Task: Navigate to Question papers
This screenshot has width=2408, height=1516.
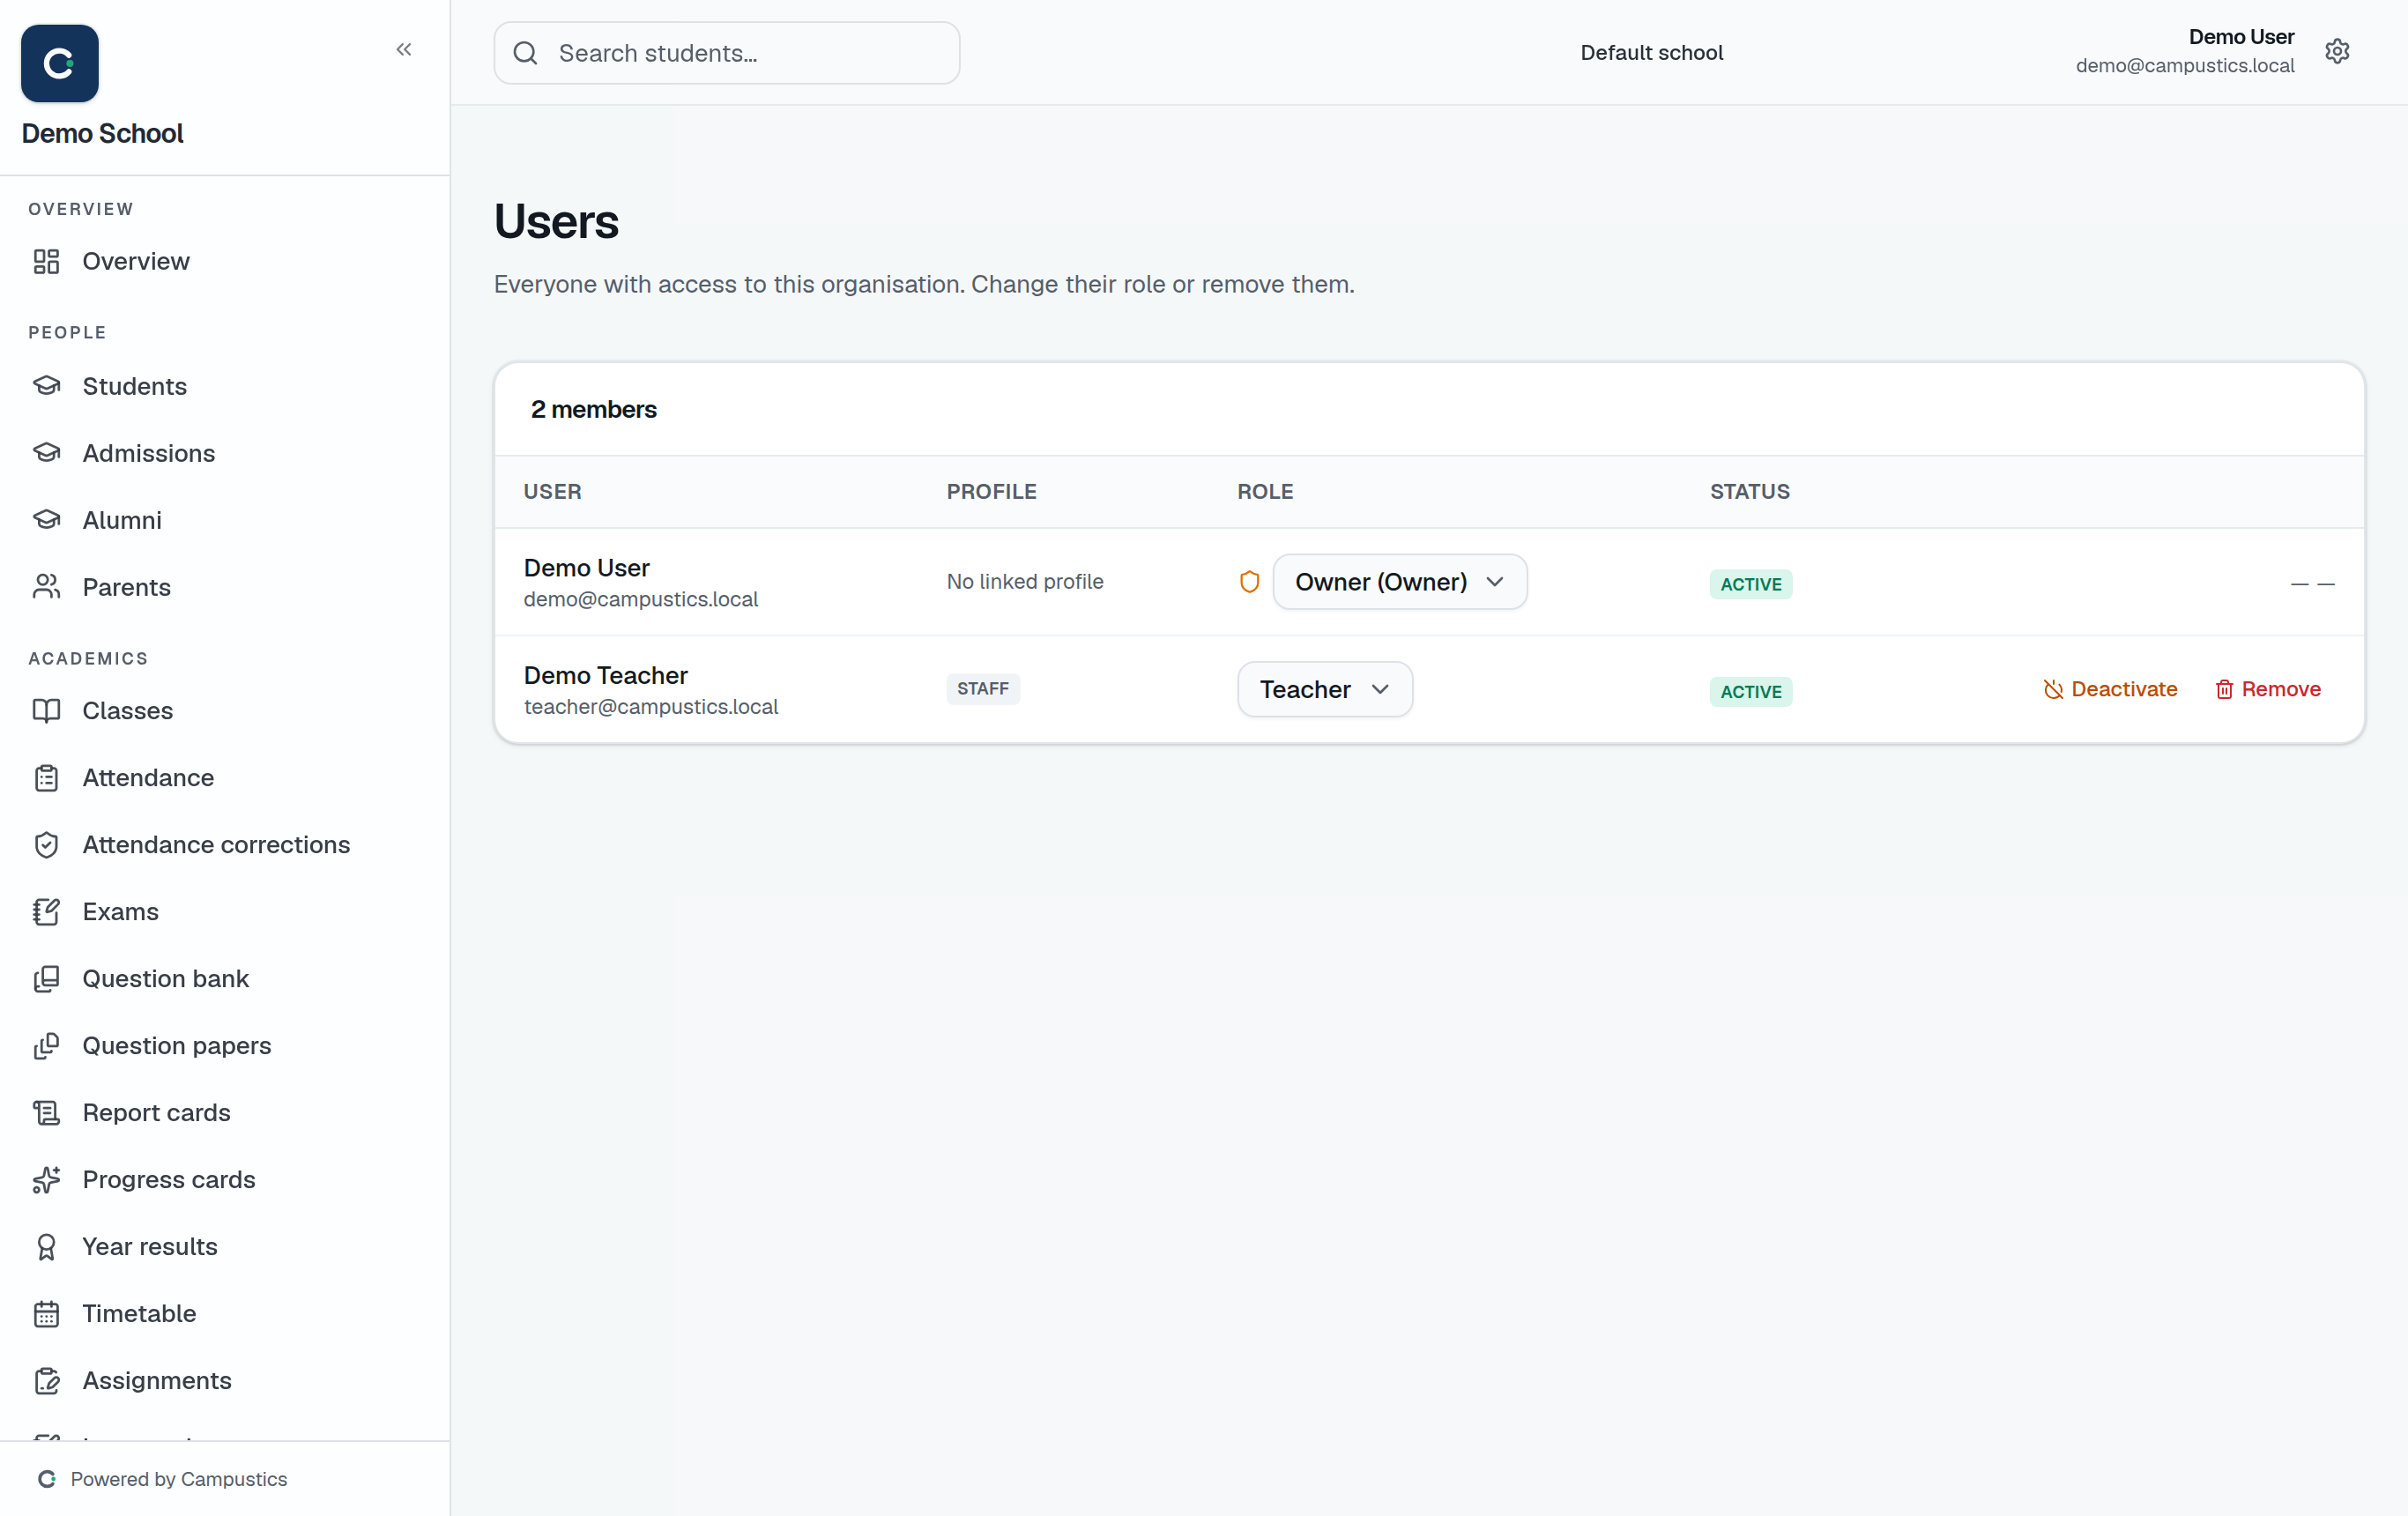Action: coord(177,1045)
